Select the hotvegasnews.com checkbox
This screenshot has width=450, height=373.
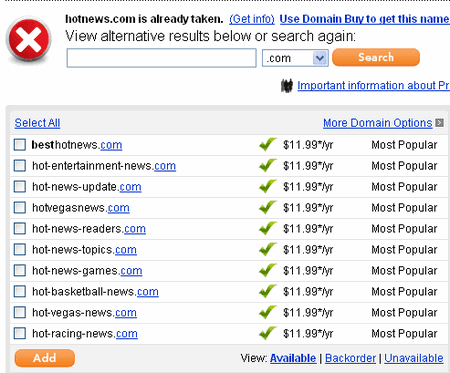pos(20,208)
